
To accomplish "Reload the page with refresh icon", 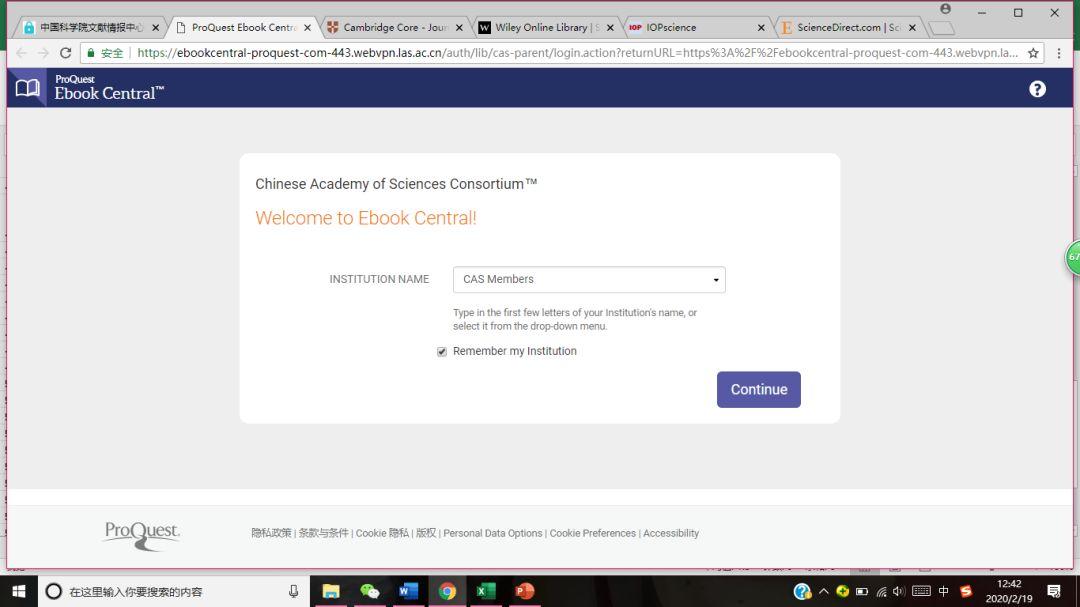I will (x=65, y=53).
